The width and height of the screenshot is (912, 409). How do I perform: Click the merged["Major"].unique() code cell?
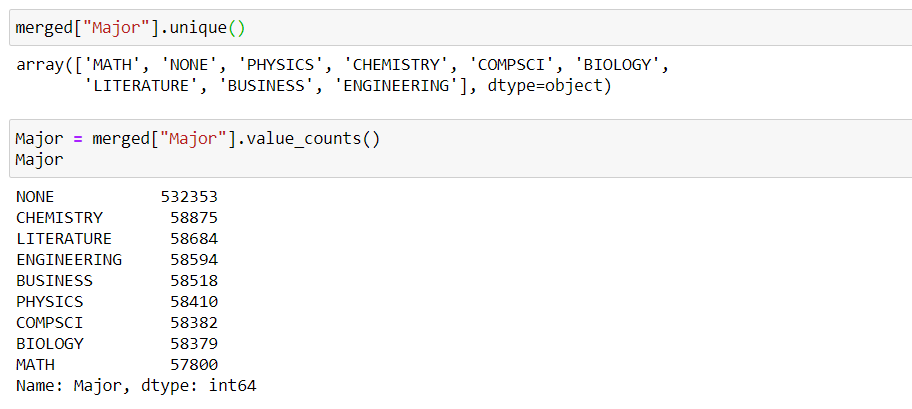(461, 27)
